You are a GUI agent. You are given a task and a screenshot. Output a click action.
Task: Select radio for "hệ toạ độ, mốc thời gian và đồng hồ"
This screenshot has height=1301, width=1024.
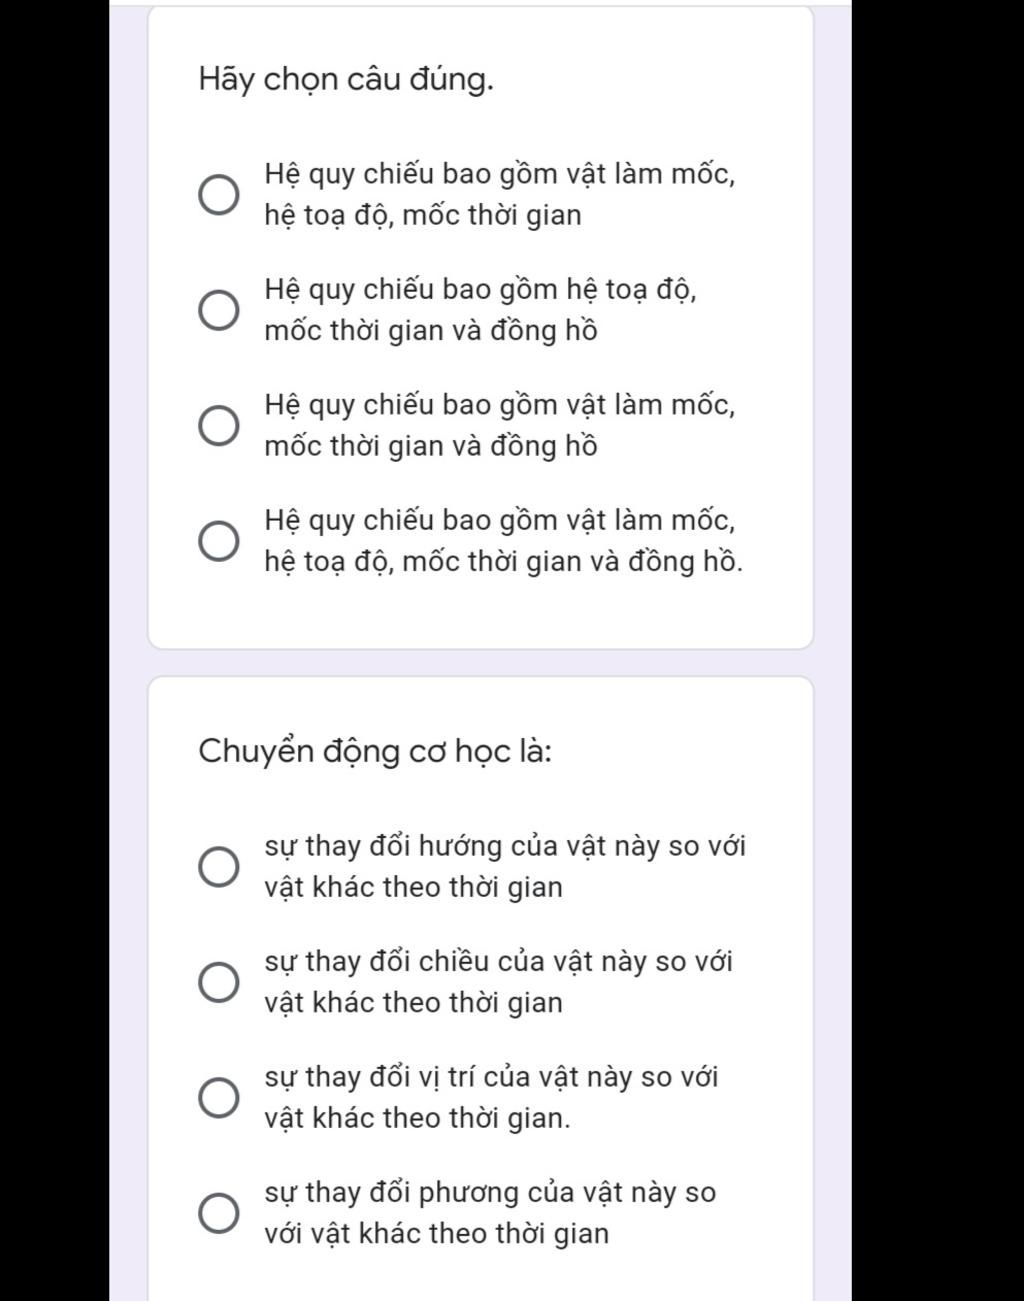219,310
